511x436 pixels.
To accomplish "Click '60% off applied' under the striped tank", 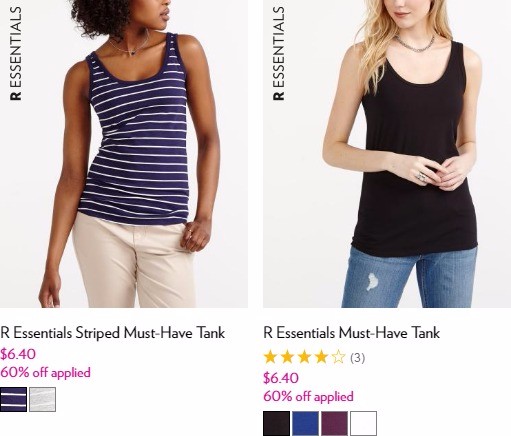I will 45,372.
